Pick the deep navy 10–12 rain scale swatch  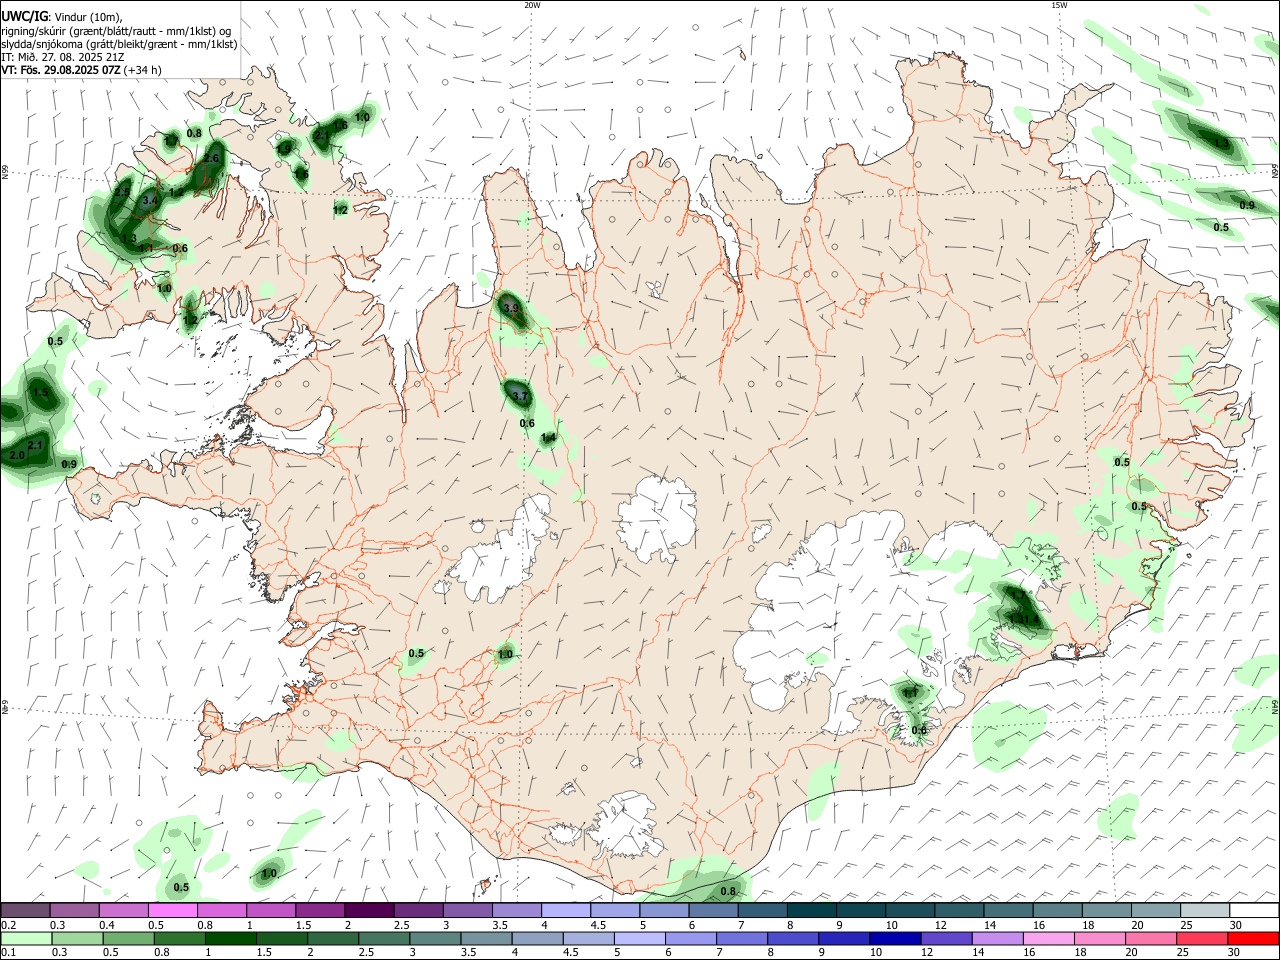click(x=897, y=939)
